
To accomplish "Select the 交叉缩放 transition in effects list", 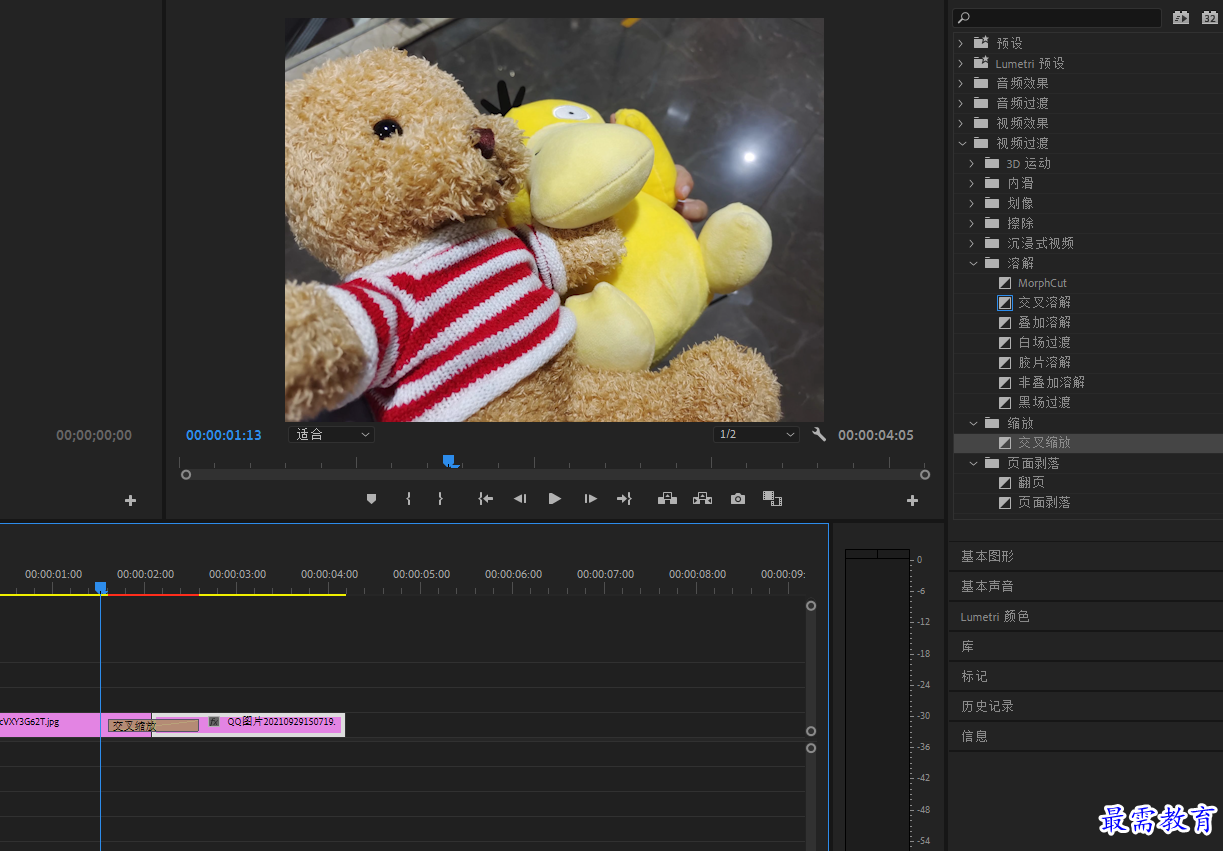I will click(1044, 442).
